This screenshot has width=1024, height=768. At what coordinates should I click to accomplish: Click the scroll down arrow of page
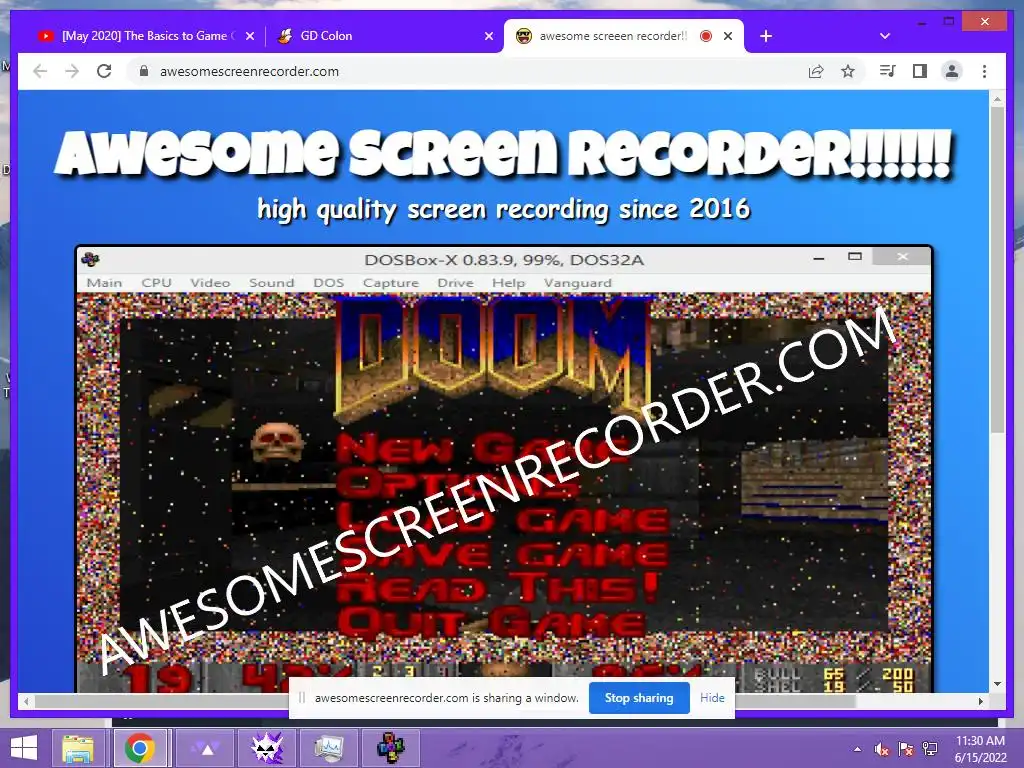click(x=997, y=684)
